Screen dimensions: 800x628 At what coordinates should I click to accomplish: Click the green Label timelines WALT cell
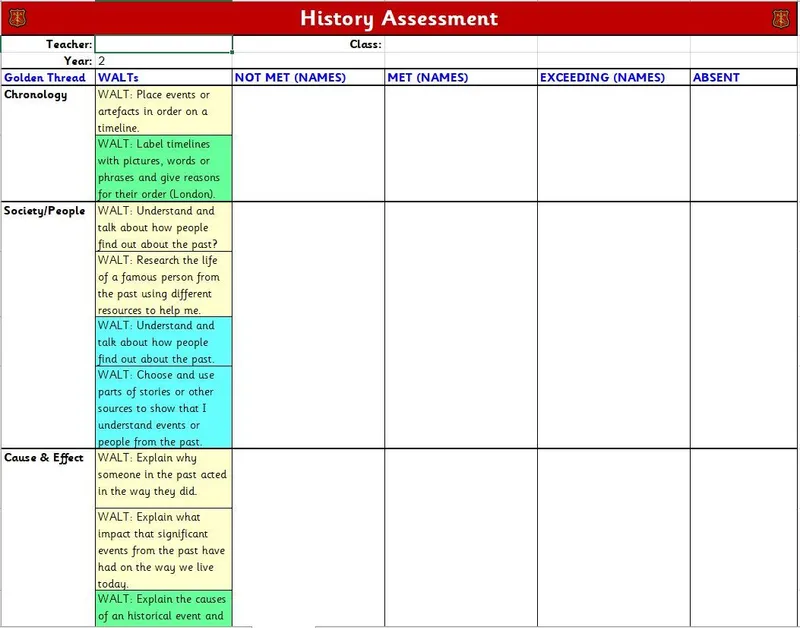pyautogui.click(x=164, y=169)
